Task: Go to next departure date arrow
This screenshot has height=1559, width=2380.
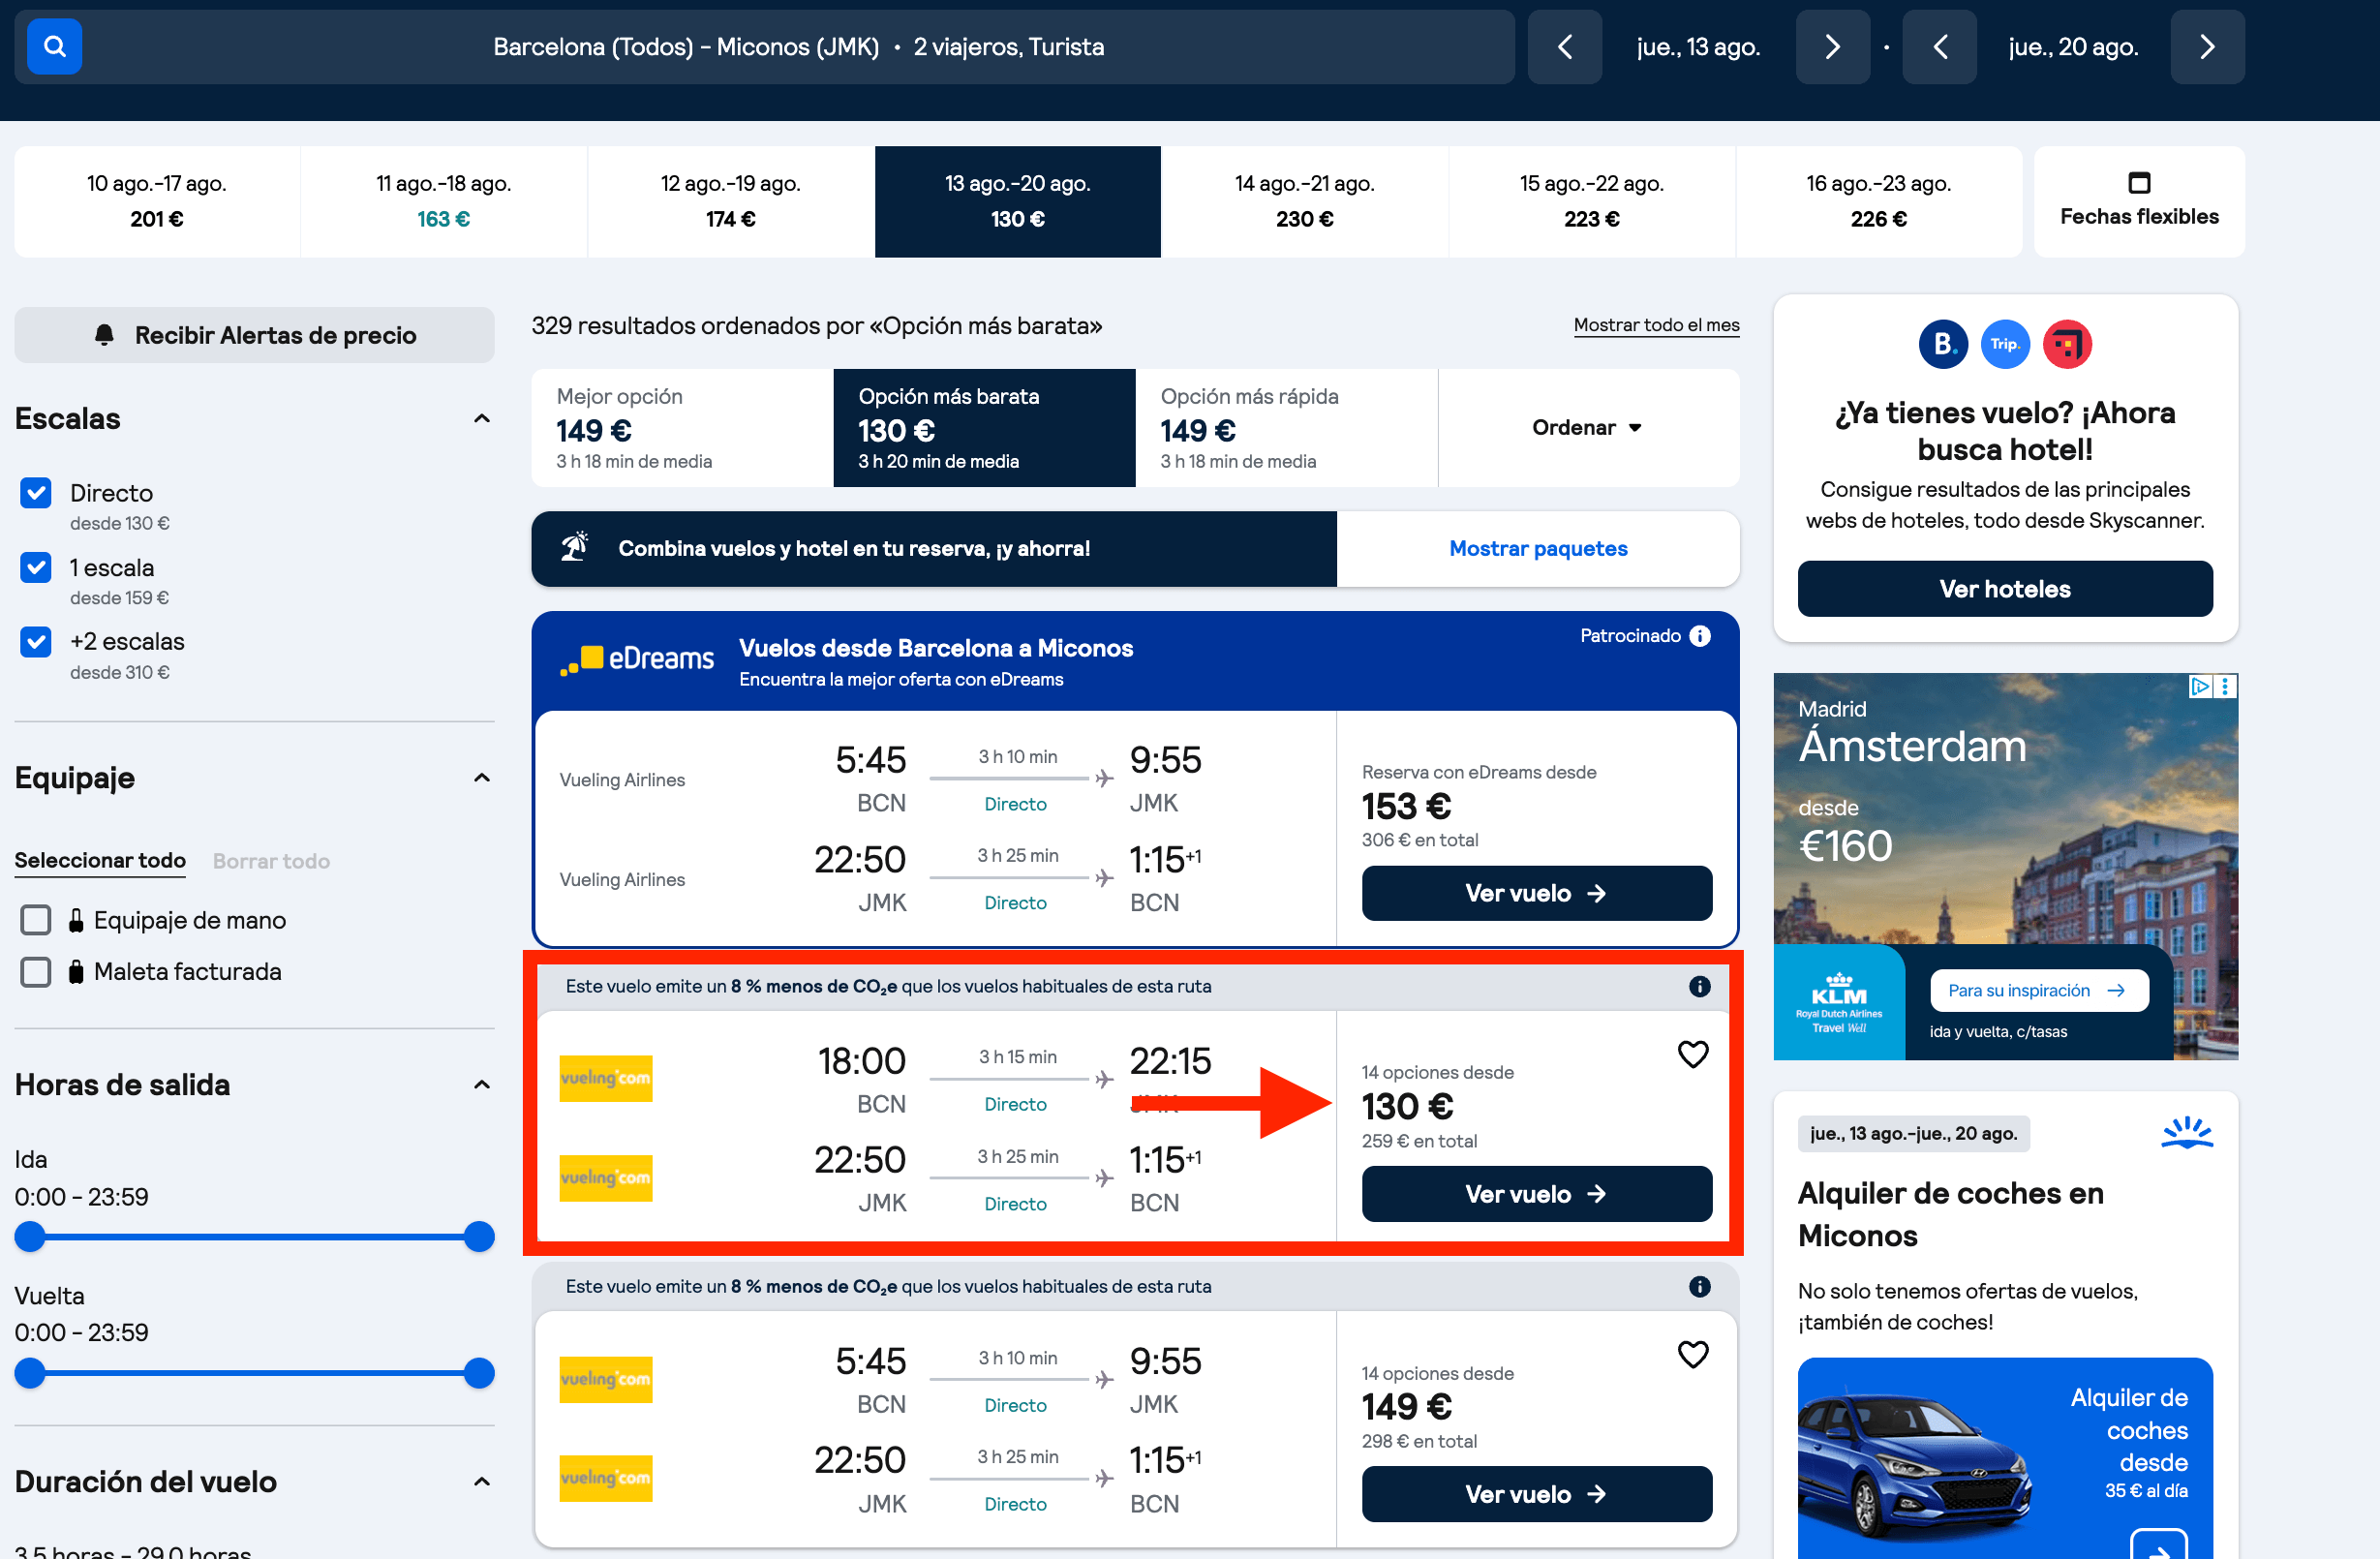Action: click(1832, 47)
